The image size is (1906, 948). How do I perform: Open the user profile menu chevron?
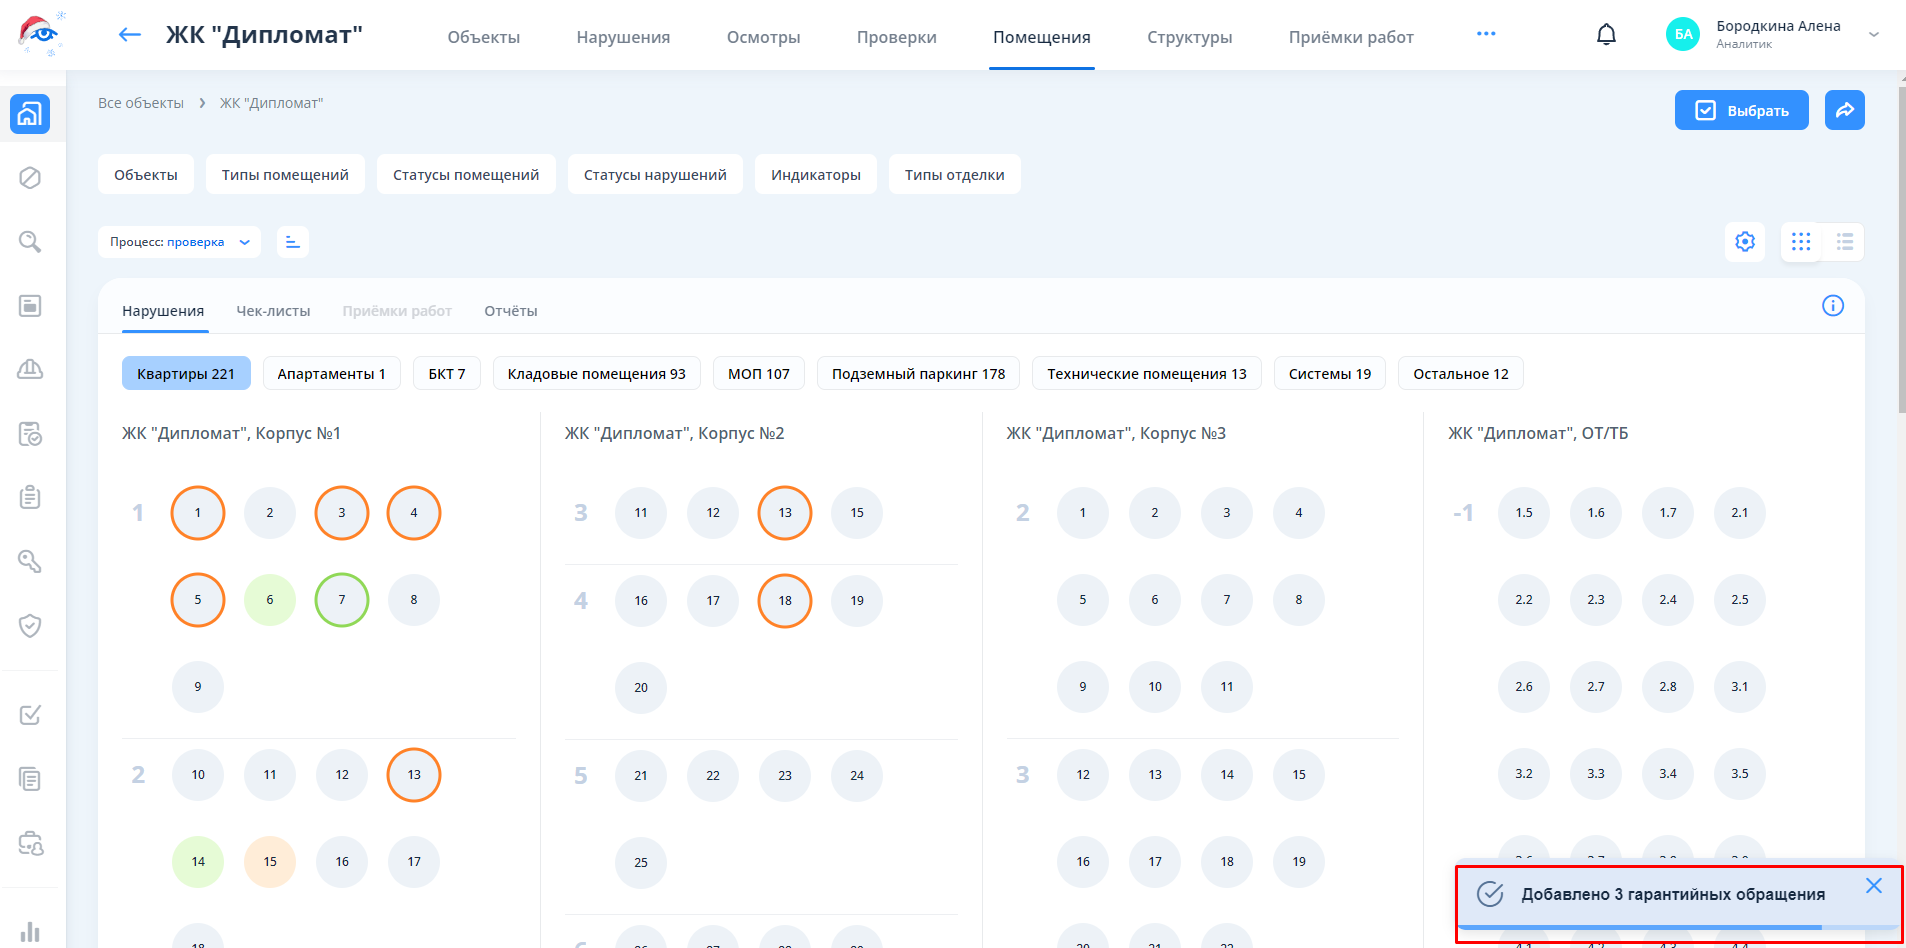[x=1873, y=35]
